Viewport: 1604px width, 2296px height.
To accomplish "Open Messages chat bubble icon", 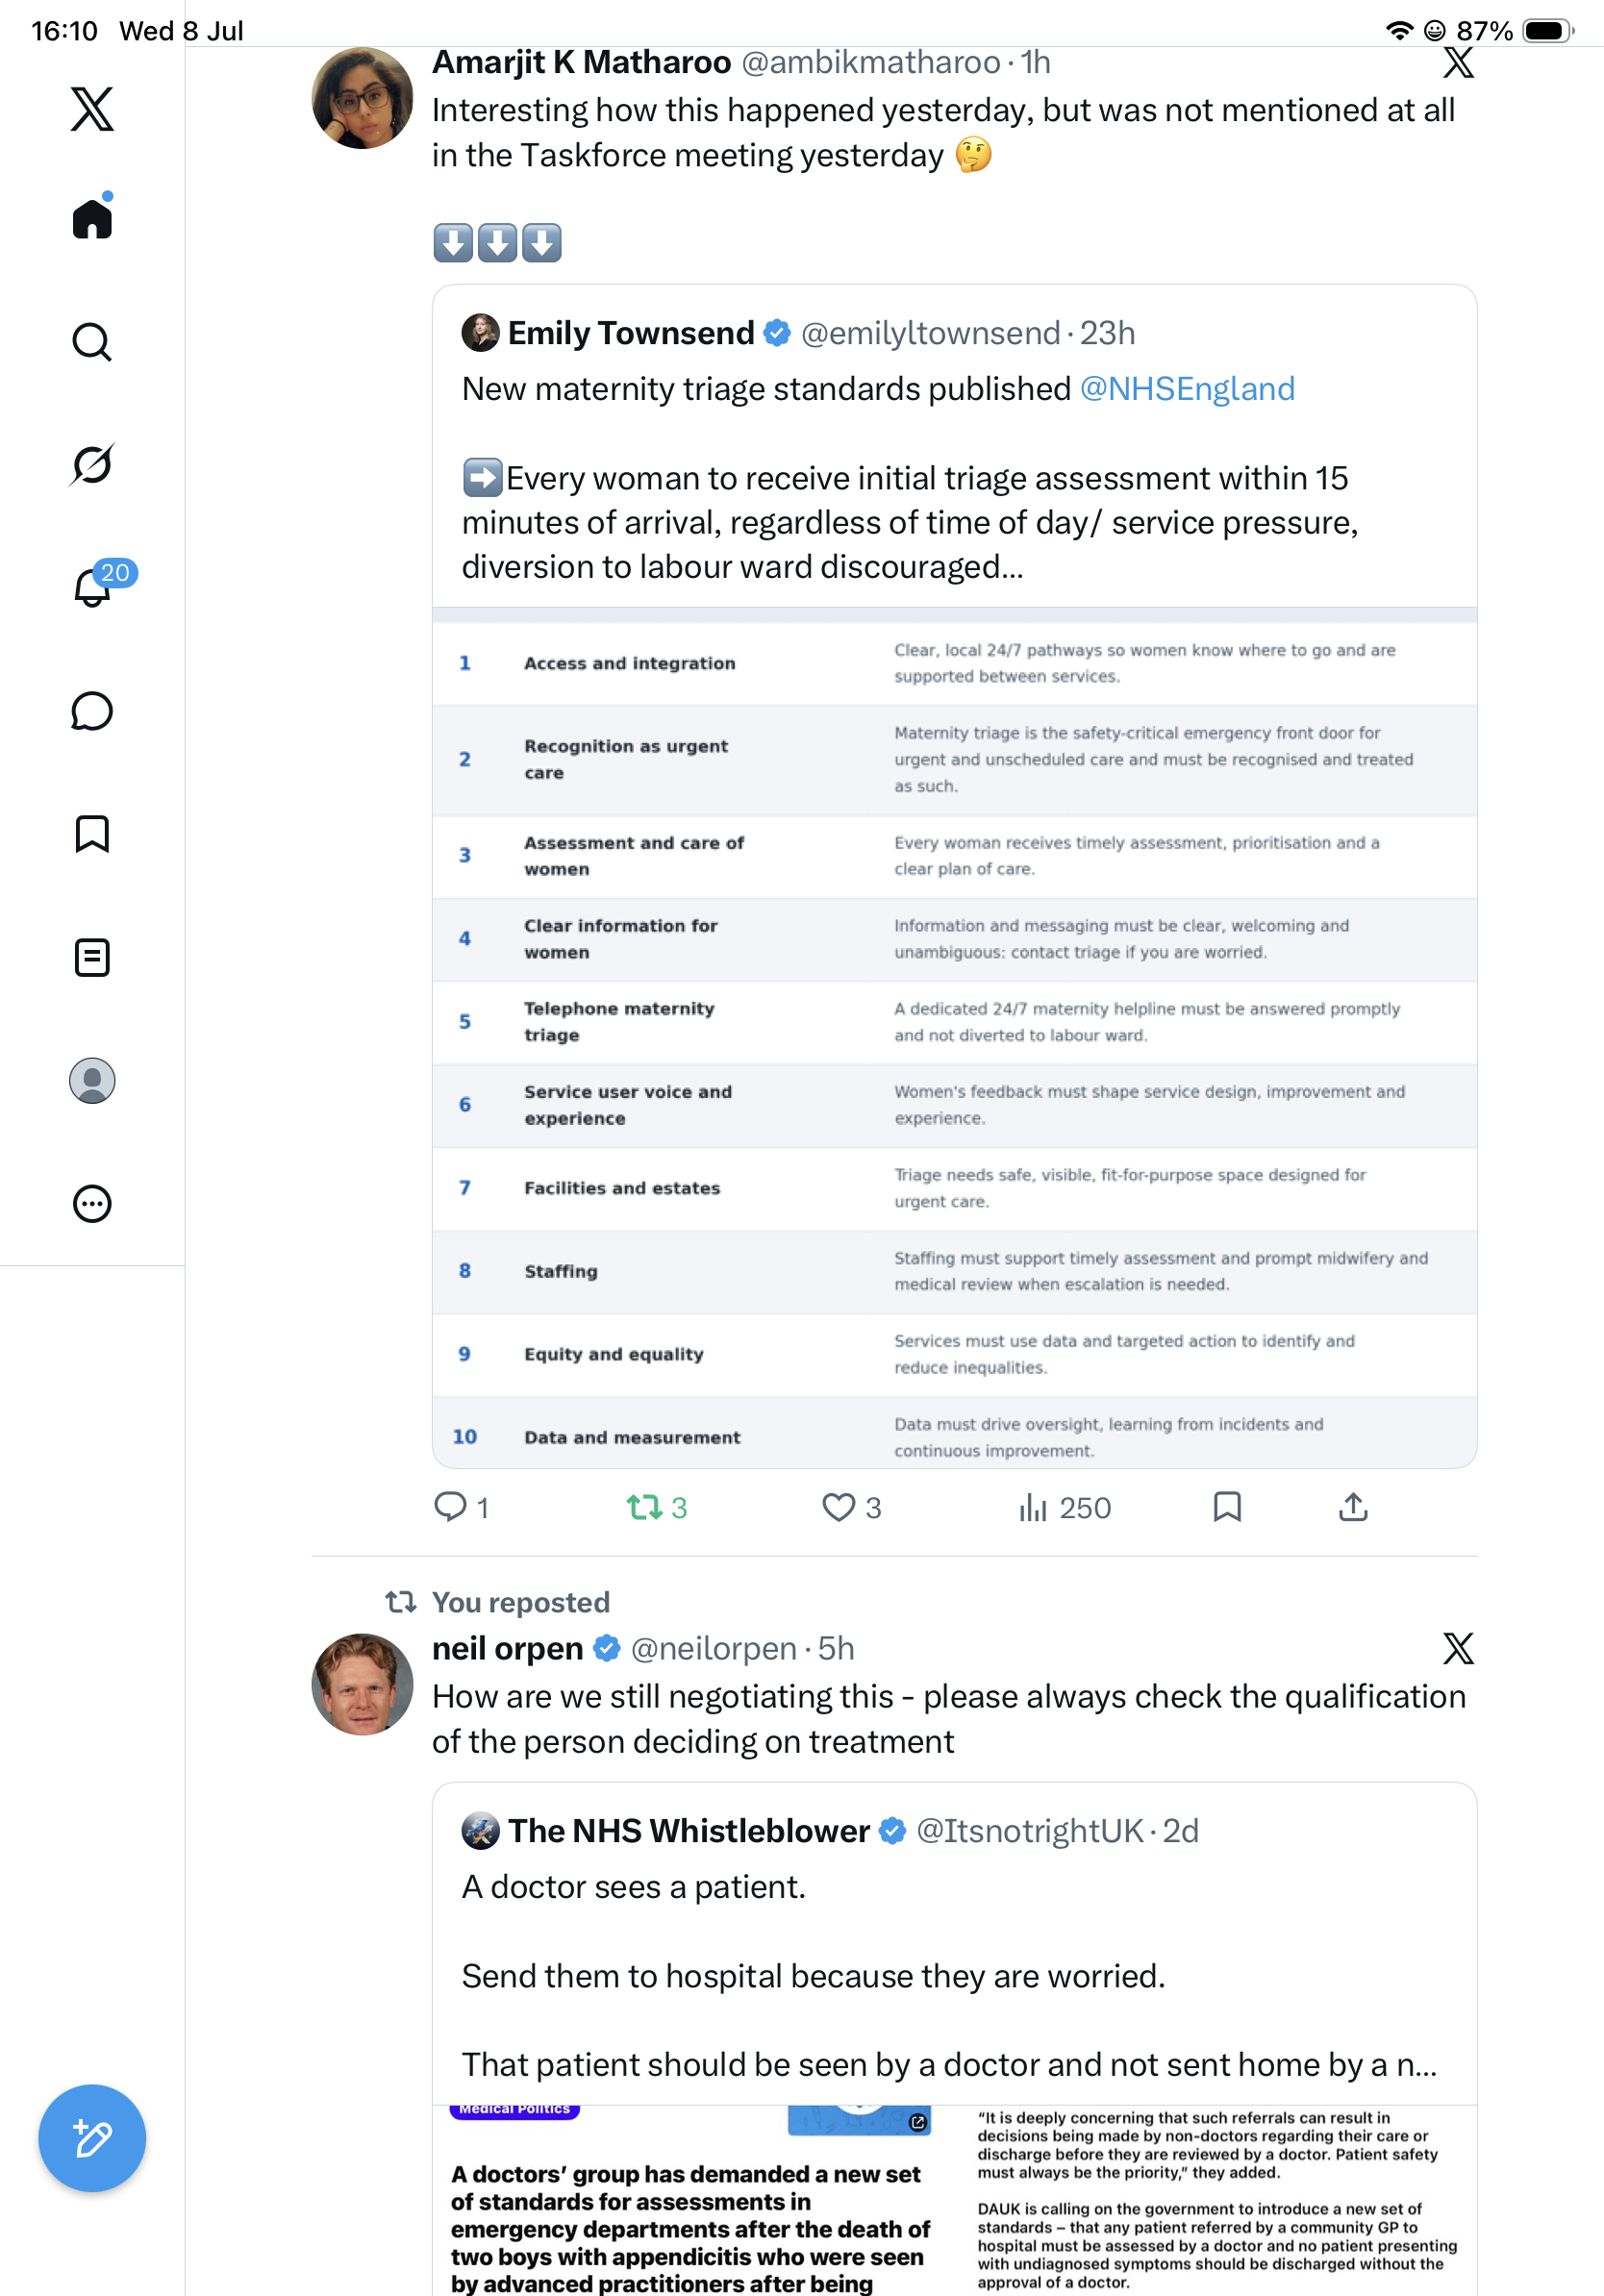I will (92, 711).
